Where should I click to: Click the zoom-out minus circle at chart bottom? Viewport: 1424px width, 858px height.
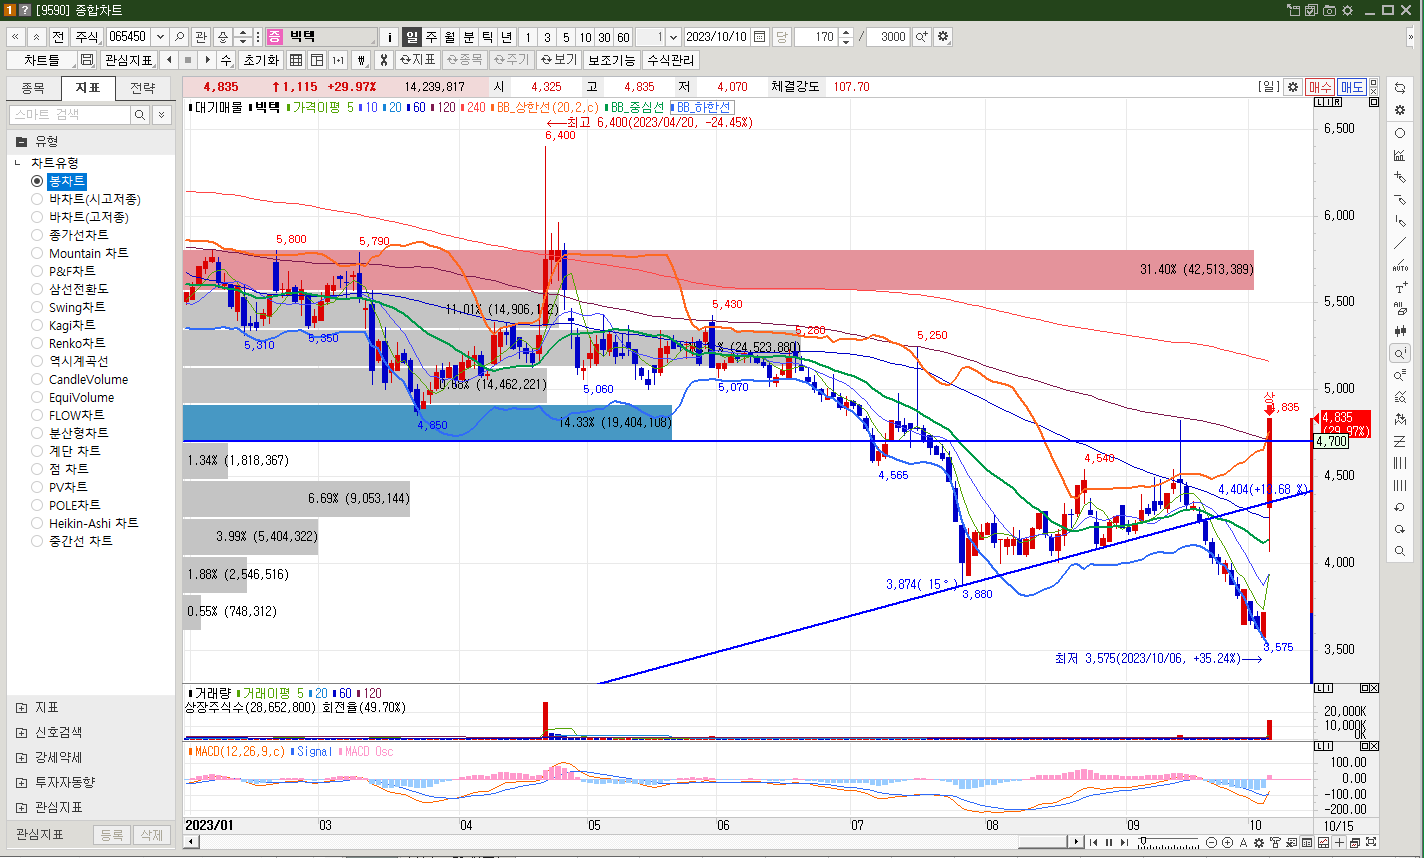(1212, 842)
